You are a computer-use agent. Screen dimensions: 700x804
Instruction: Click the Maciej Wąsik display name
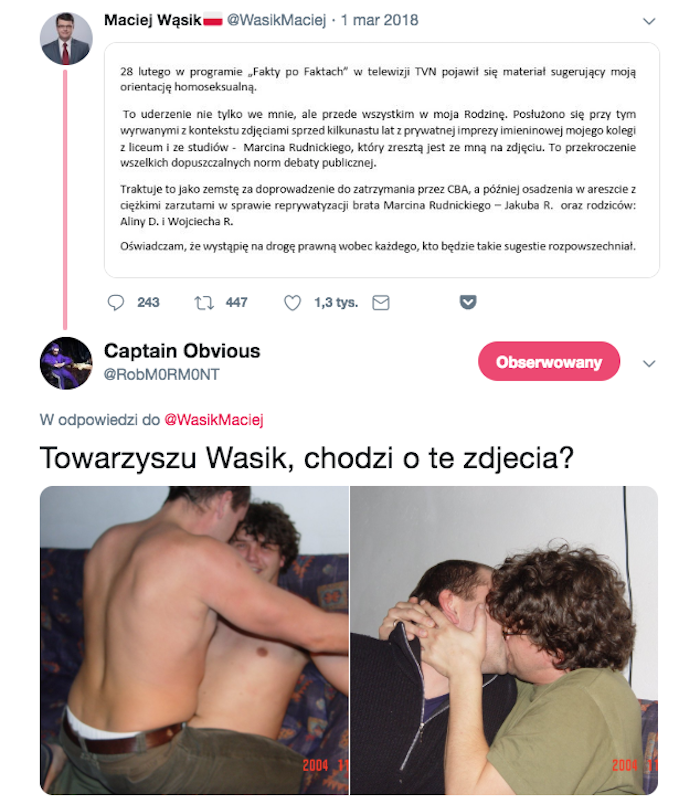tap(153, 21)
